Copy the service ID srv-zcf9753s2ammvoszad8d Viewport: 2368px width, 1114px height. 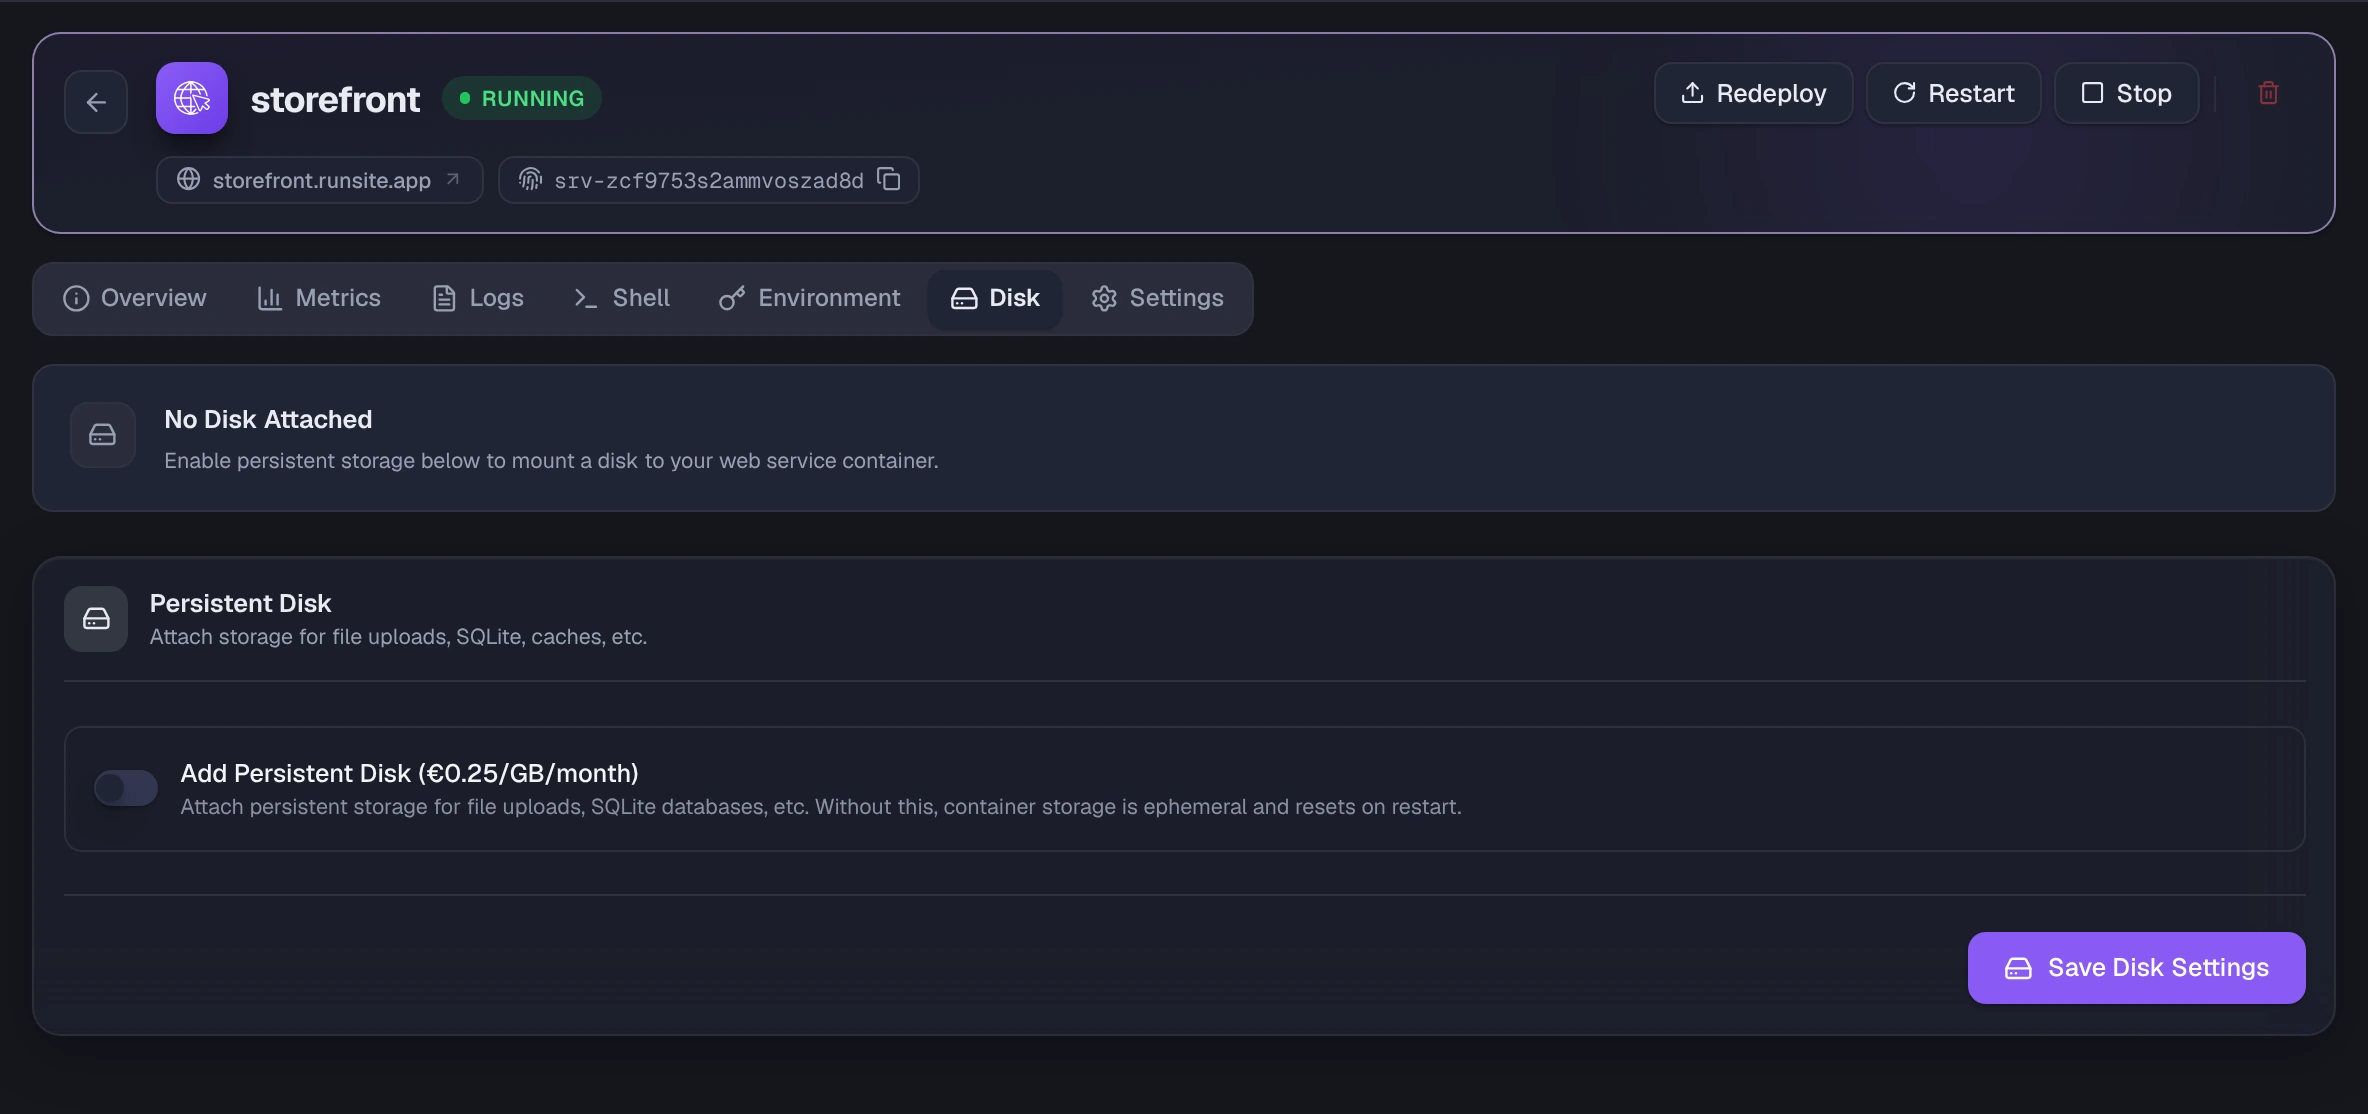(889, 179)
